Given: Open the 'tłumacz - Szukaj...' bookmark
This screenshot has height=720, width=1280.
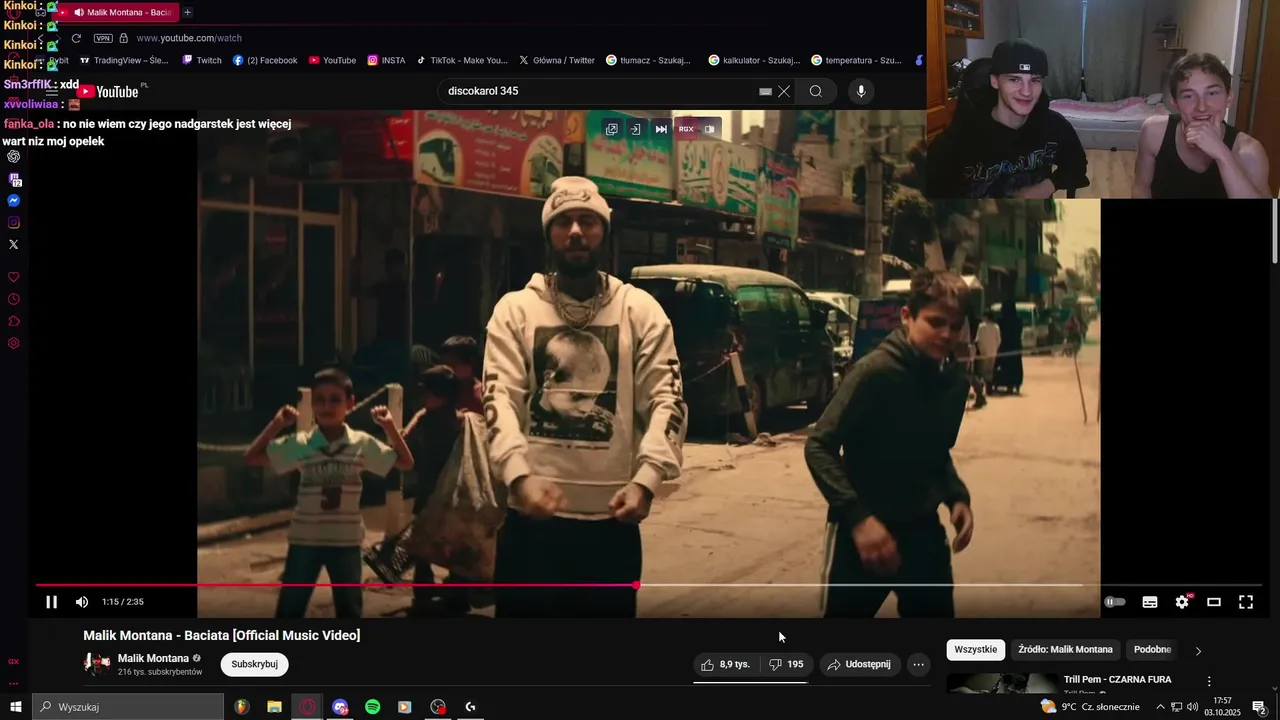Looking at the screenshot, I should (648, 60).
